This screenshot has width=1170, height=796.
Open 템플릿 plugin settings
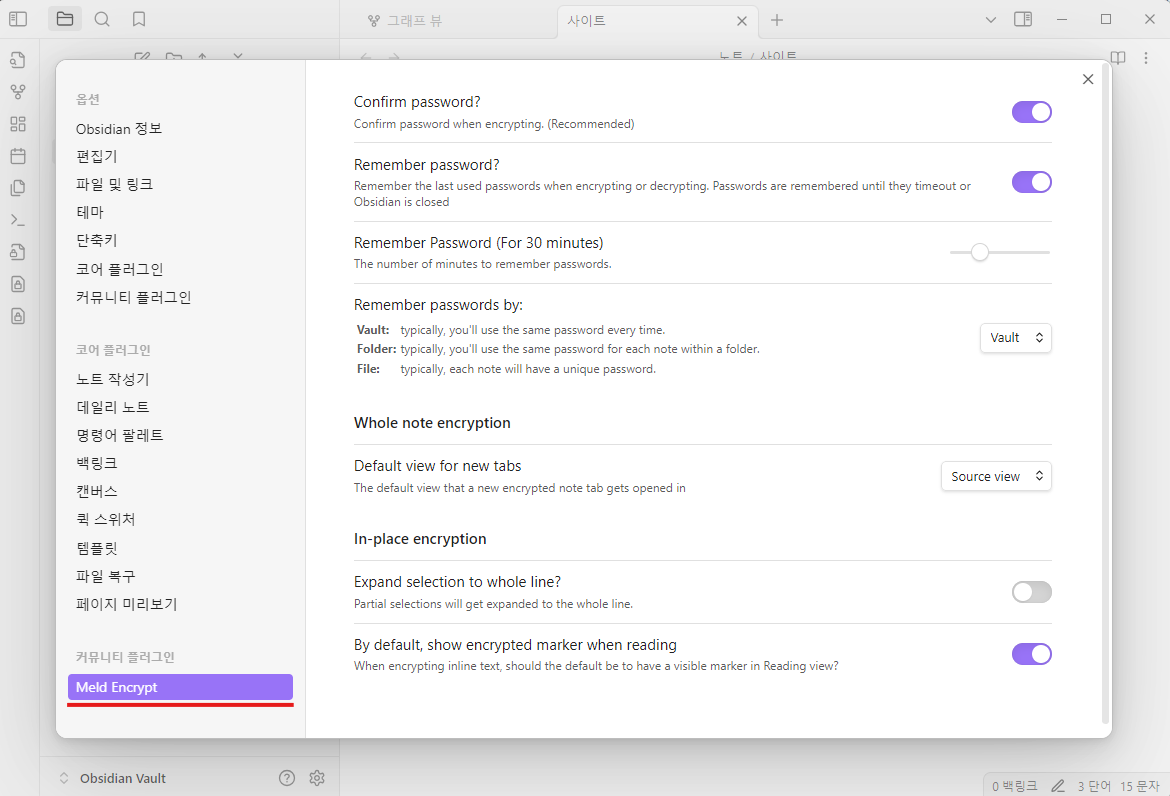[96, 548]
